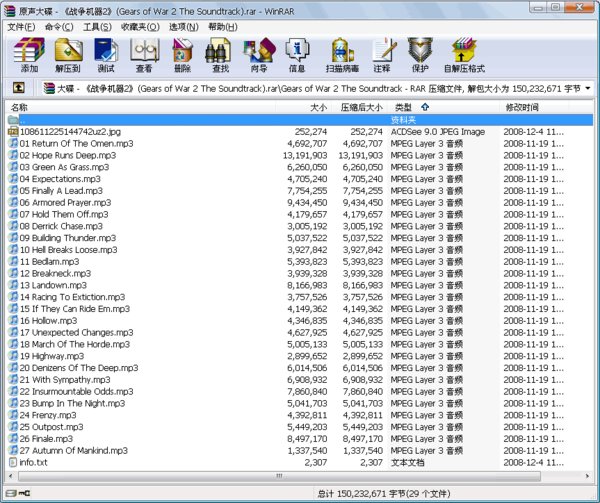
Task: Click the JPEG icon of 108611225144742uz2.jpg
Action: [x=13, y=132]
